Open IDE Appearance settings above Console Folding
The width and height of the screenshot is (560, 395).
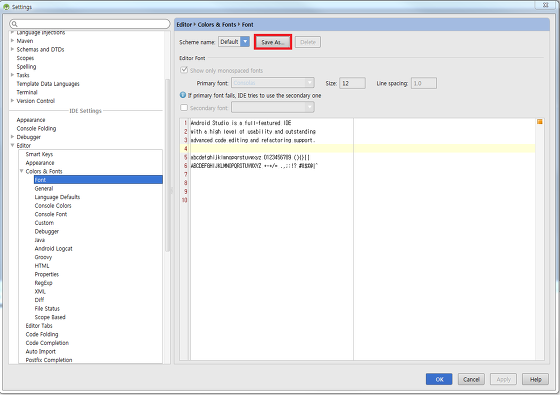click(x=31, y=120)
